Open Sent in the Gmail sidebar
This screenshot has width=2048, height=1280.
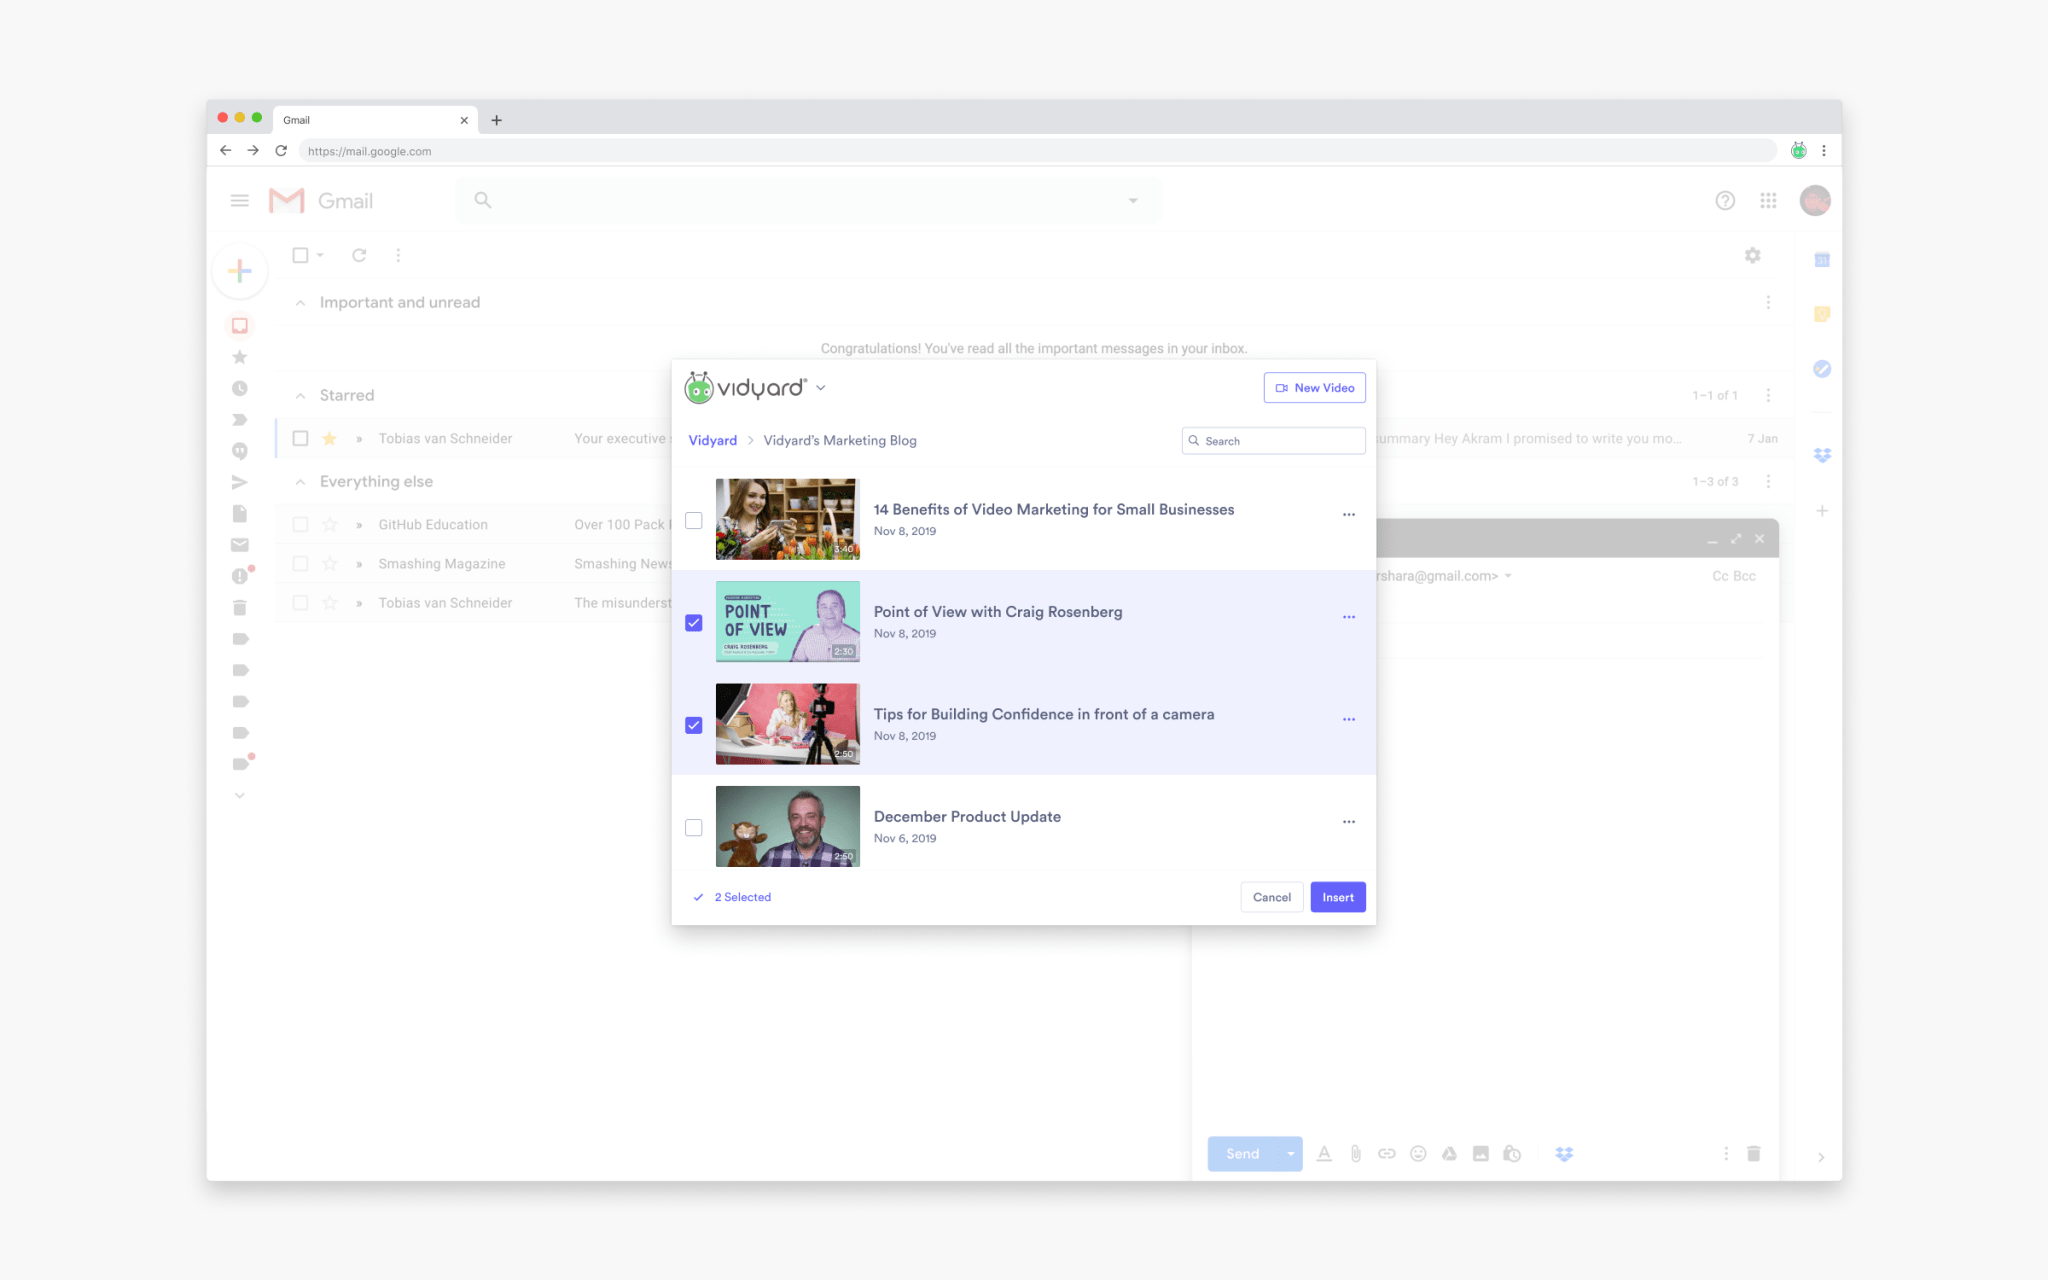pyautogui.click(x=240, y=482)
